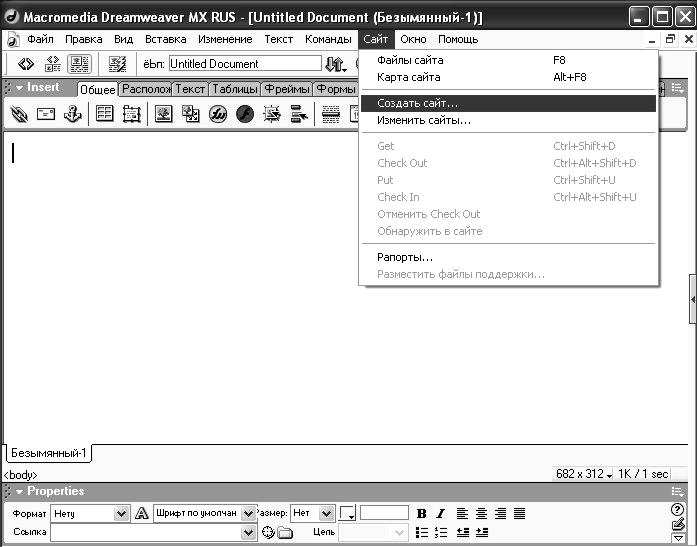The height and width of the screenshot is (547, 697).
Task: Toggle Design view icon
Action: [80, 64]
